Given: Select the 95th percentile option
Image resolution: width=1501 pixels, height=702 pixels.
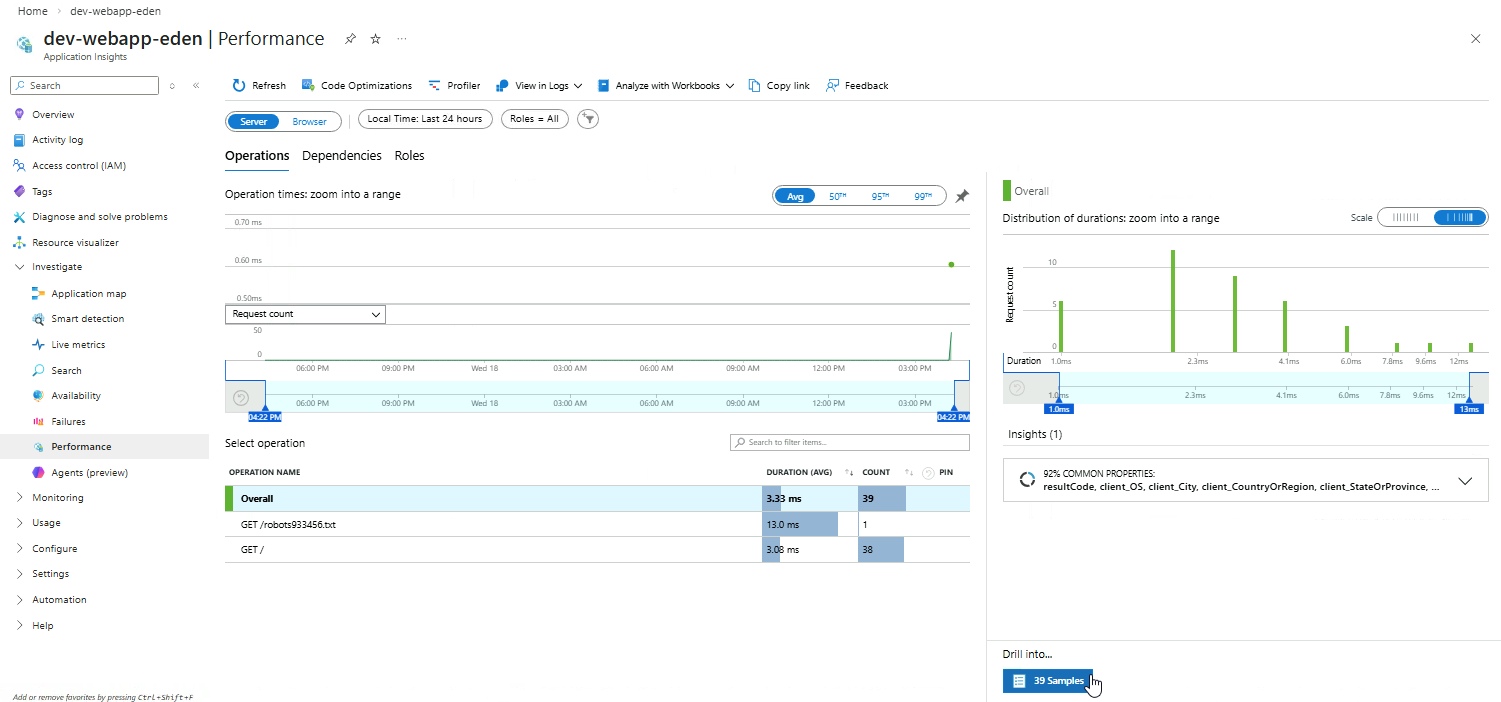Looking at the screenshot, I should (880, 196).
